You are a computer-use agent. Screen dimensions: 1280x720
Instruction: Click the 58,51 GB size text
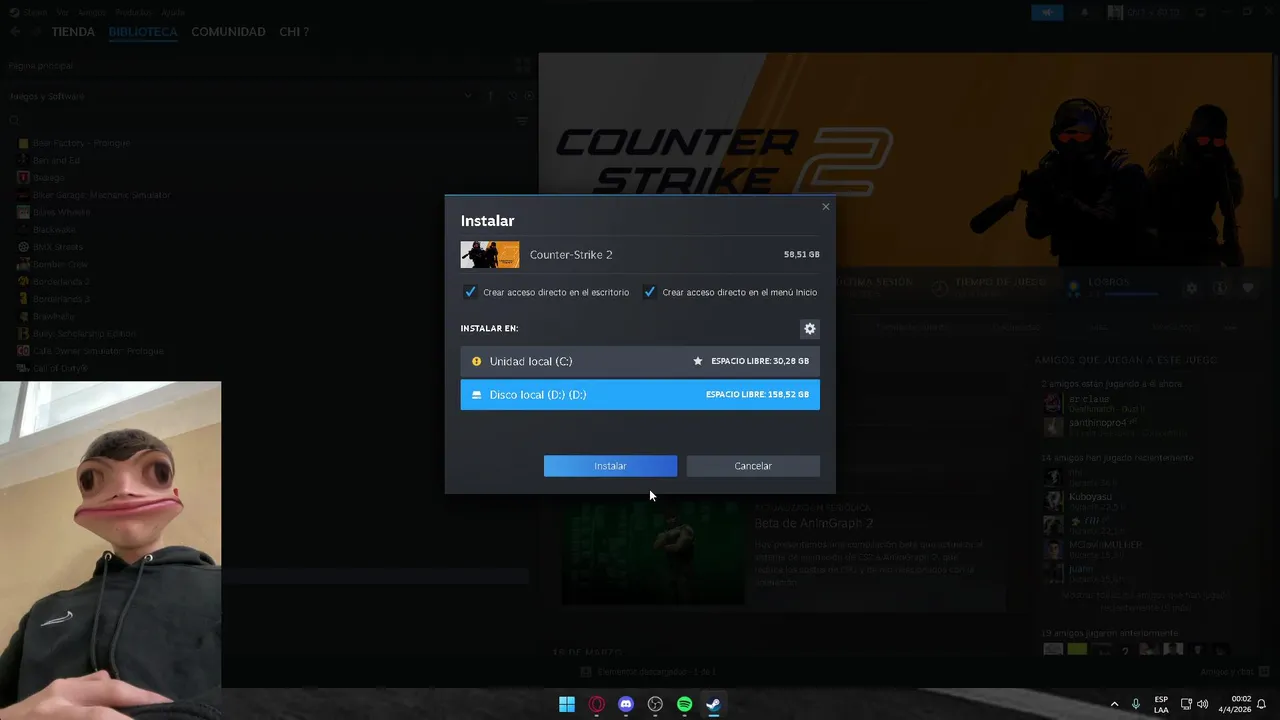pyautogui.click(x=802, y=254)
